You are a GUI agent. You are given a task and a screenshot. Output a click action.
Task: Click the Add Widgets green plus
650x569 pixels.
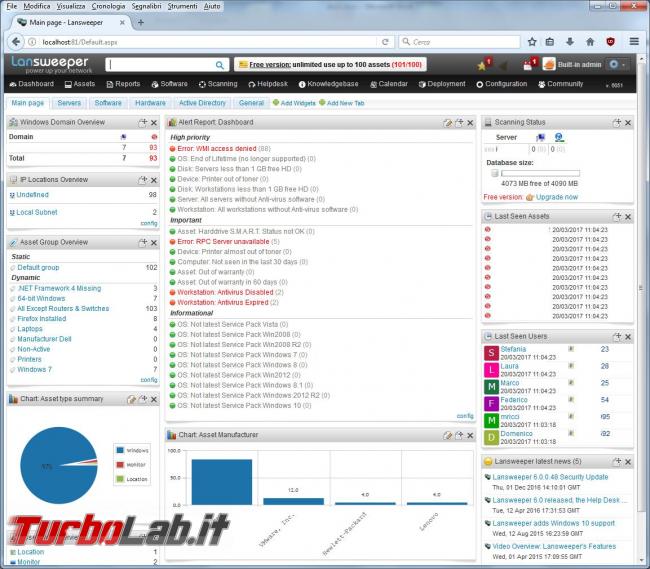point(276,102)
